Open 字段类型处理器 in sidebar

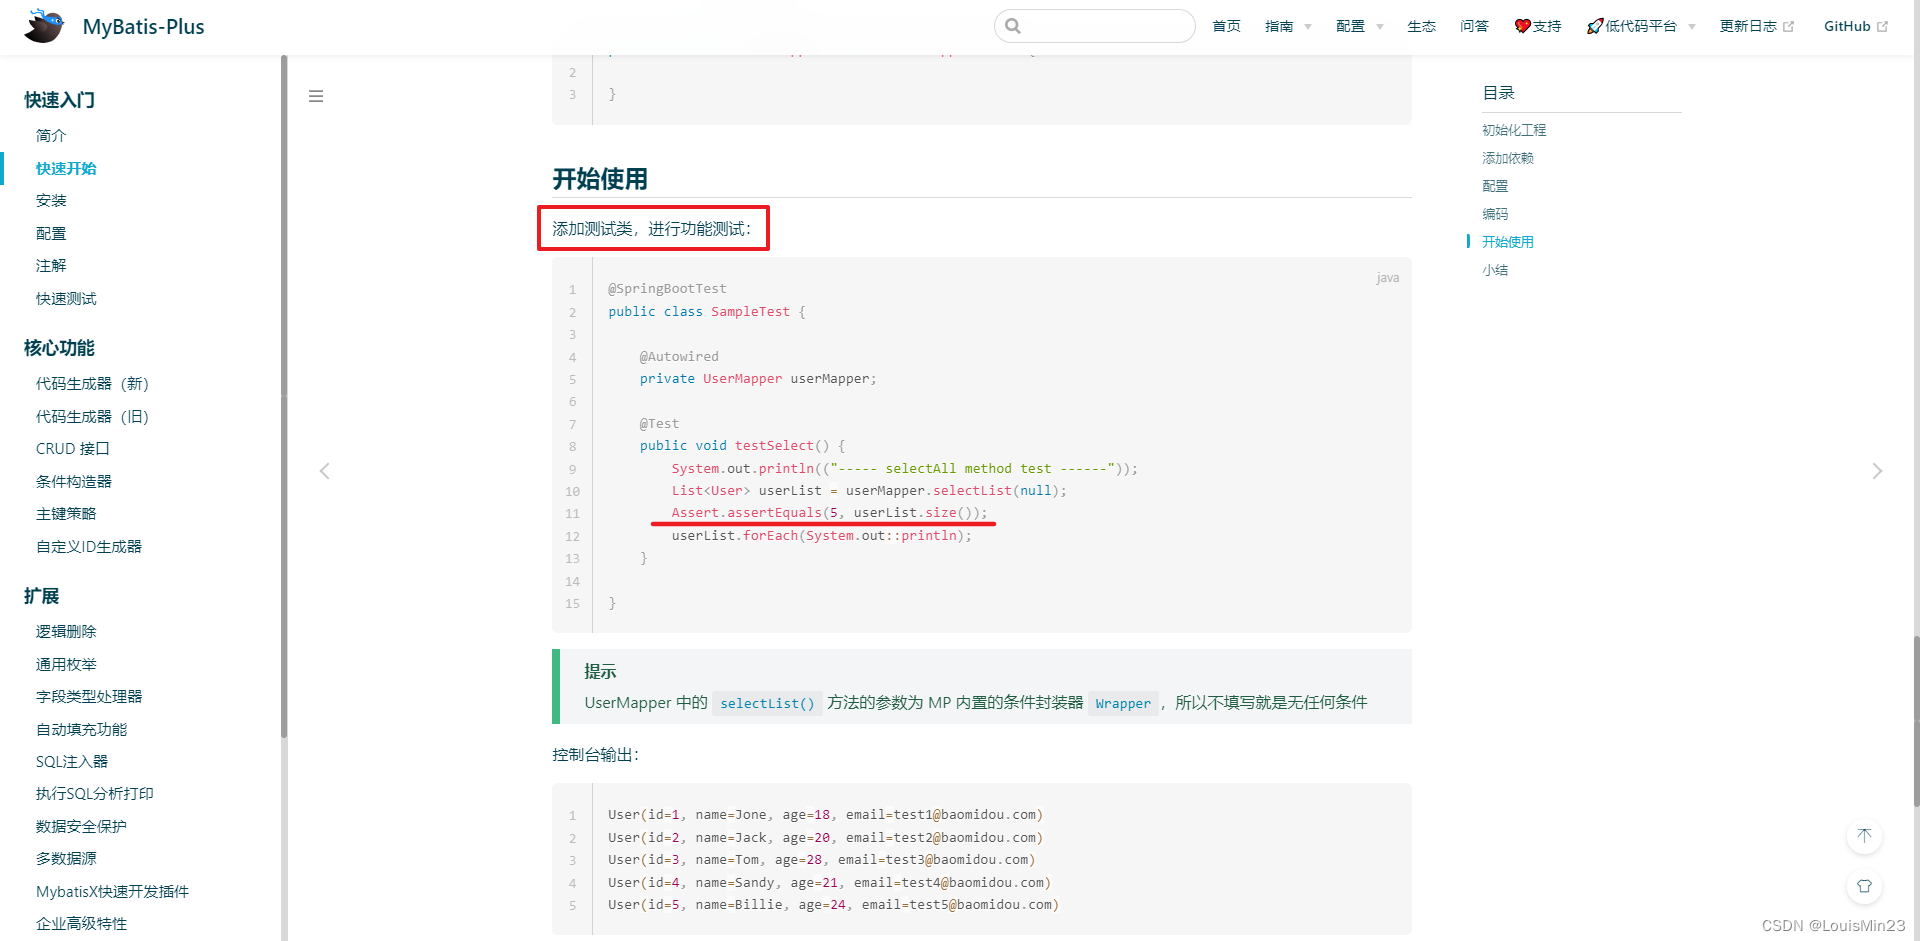point(89,696)
